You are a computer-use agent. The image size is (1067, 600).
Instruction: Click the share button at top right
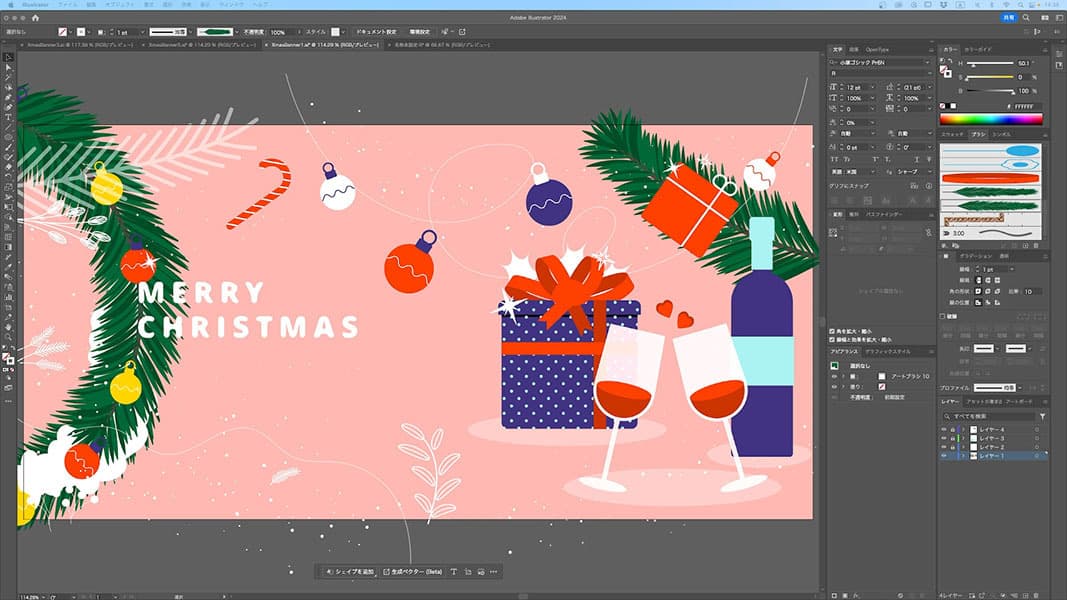[1007, 18]
